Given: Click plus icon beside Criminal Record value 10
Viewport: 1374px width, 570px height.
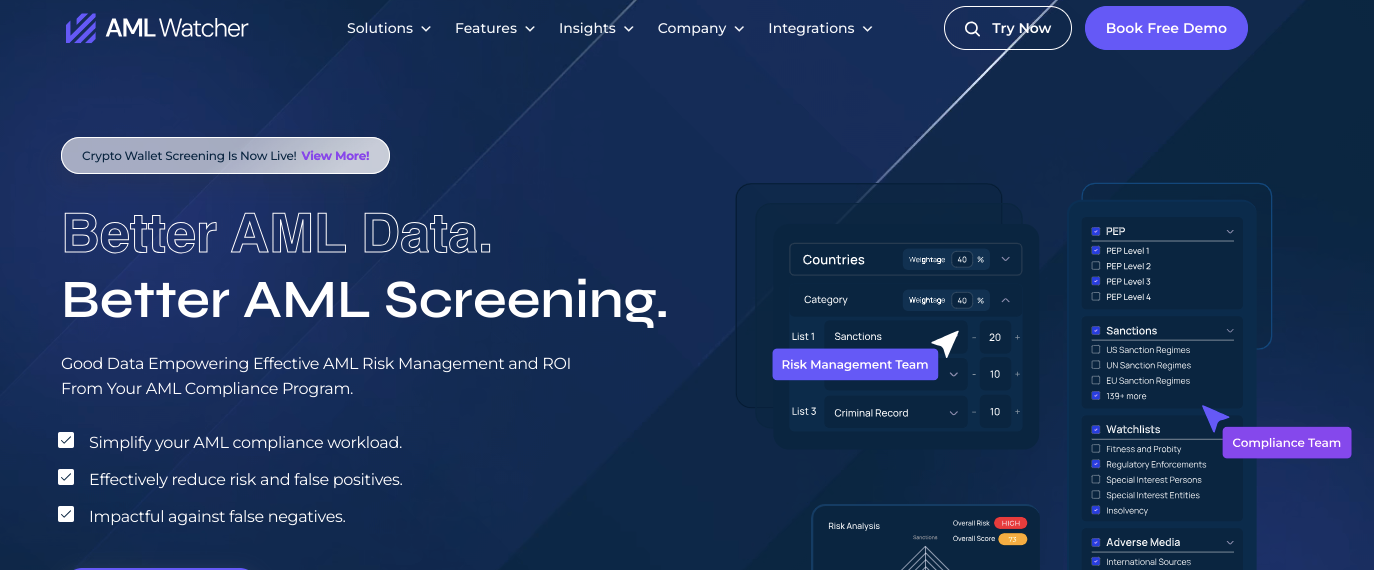Looking at the screenshot, I should point(1018,412).
